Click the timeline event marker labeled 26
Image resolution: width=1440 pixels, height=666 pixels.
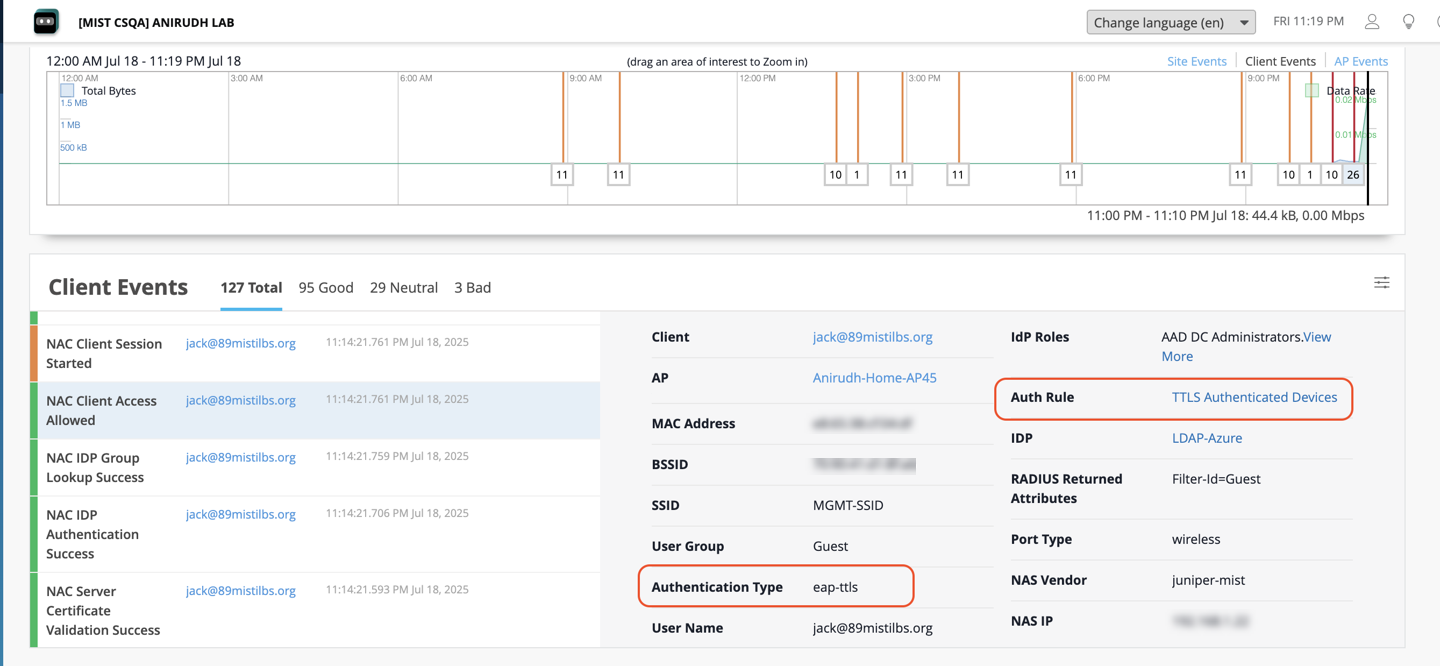point(1352,175)
